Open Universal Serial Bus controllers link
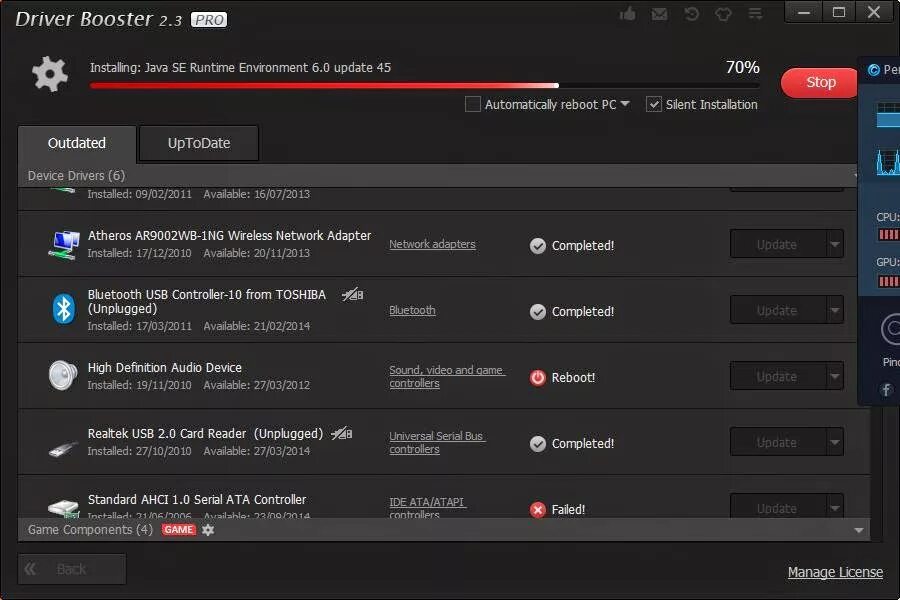 pyautogui.click(x=437, y=443)
